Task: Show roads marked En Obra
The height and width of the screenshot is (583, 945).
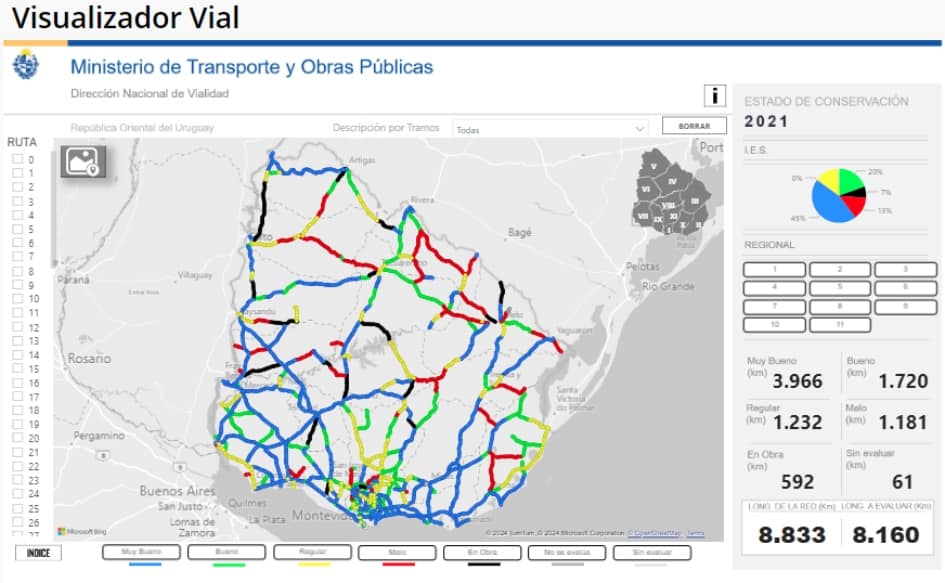Action: (x=484, y=552)
